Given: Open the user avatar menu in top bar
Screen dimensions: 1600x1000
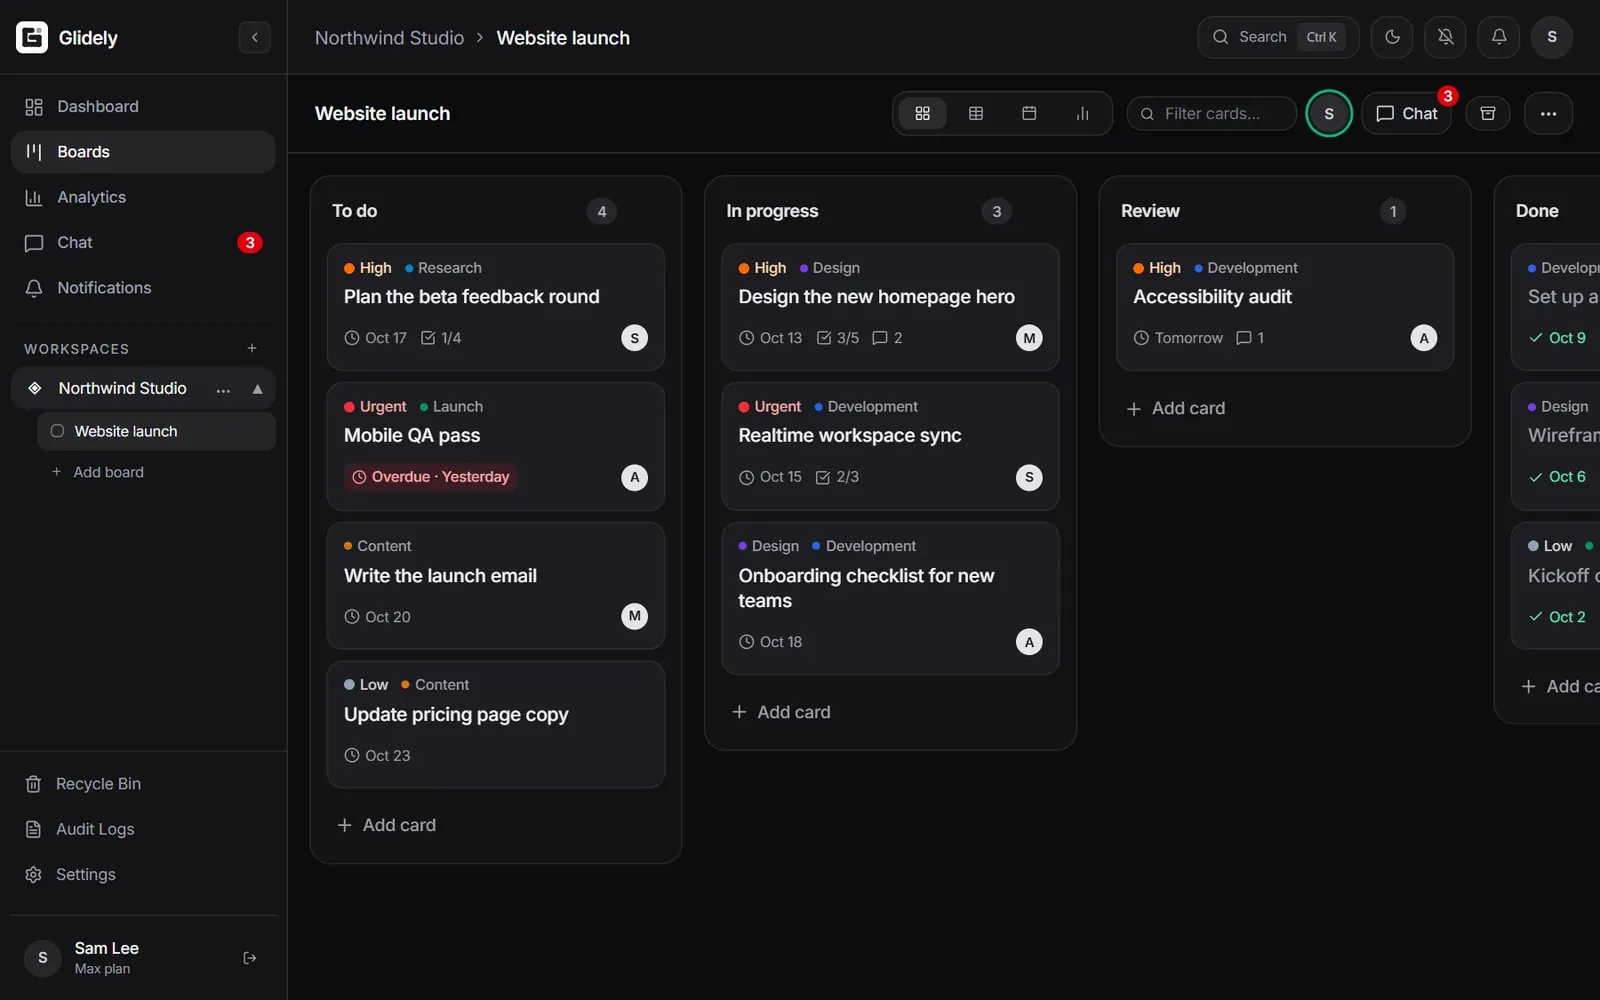Looking at the screenshot, I should [1552, 37].
